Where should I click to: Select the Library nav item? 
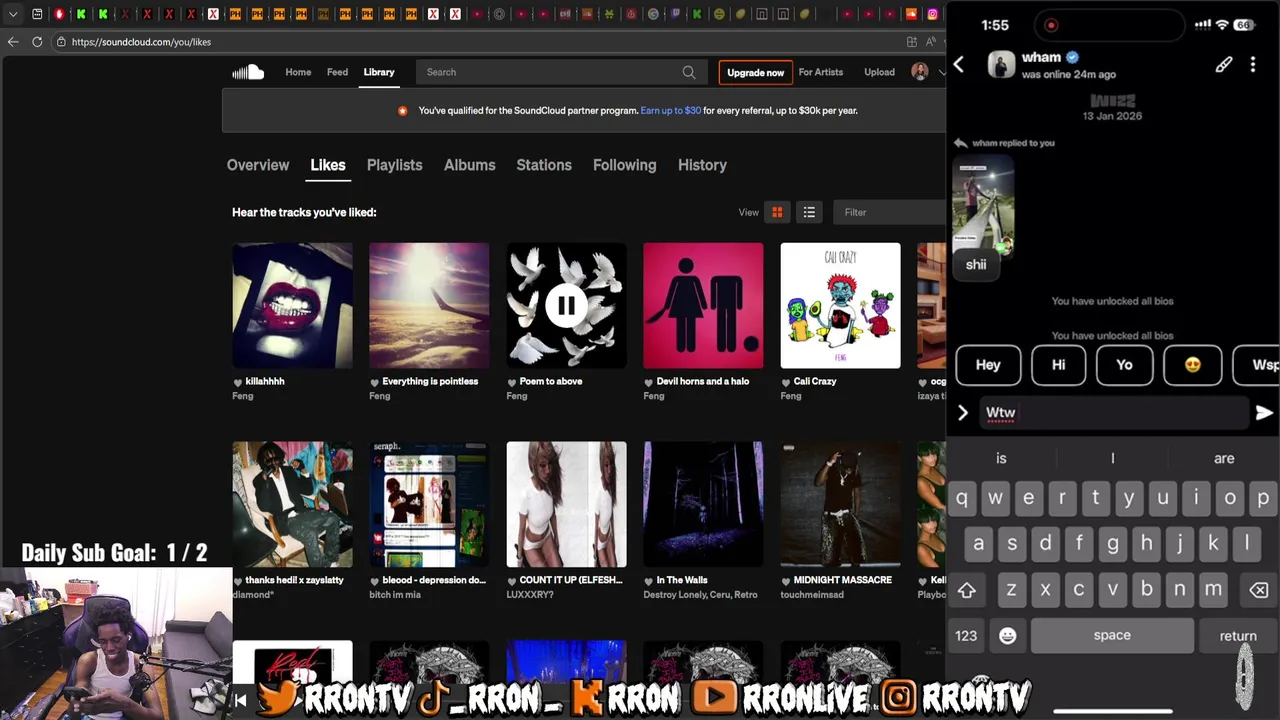coord(379,72)
